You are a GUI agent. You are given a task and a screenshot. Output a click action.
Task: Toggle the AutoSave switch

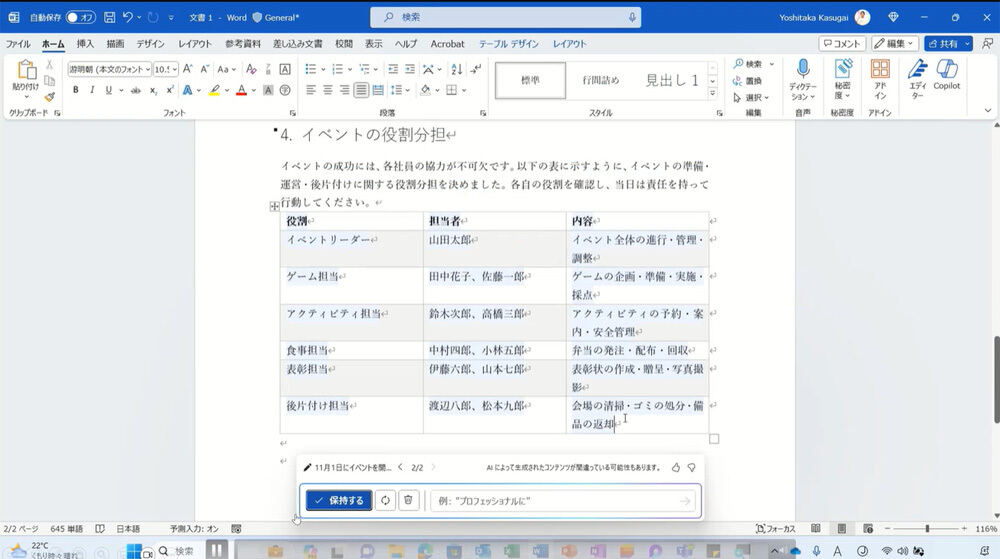click(x=81, y=17)
